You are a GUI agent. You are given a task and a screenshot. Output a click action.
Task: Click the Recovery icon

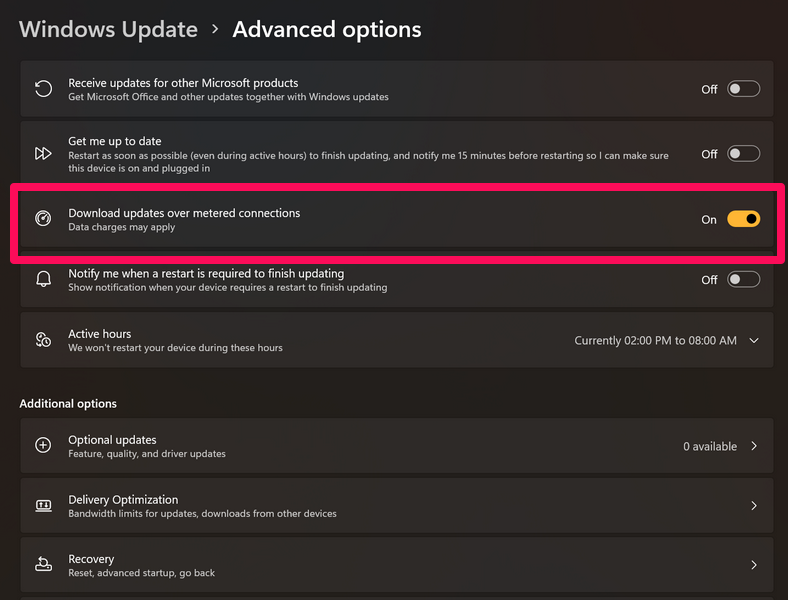[43, 565]
